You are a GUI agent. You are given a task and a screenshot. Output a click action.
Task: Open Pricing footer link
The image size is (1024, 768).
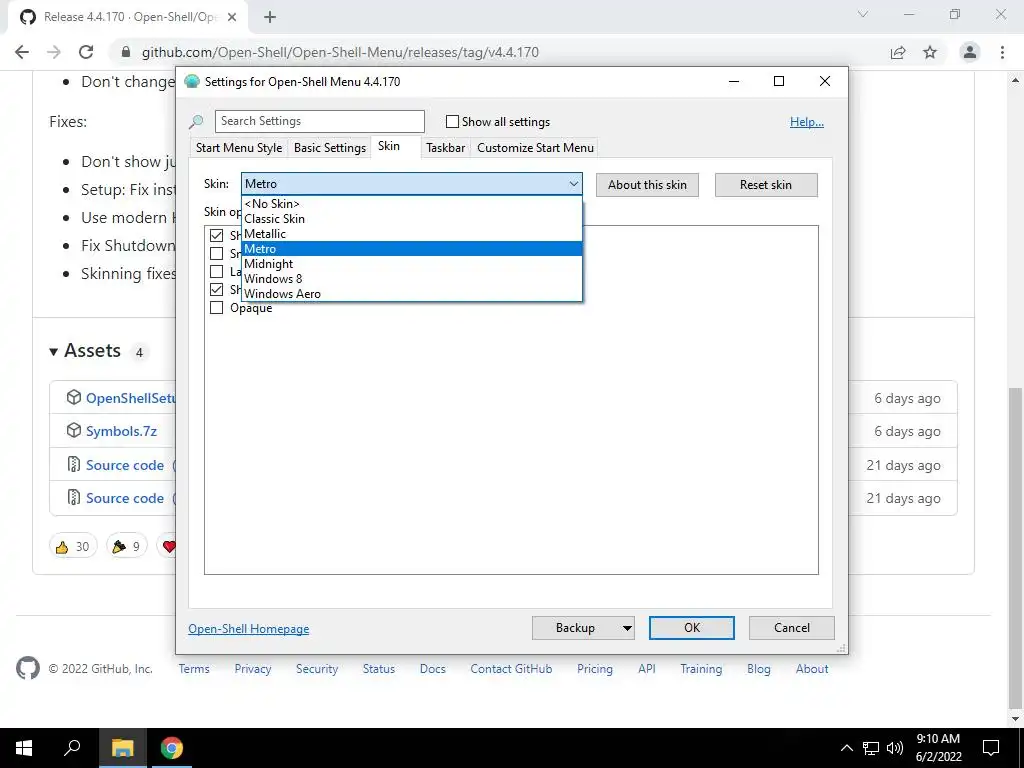click(595, 669)
